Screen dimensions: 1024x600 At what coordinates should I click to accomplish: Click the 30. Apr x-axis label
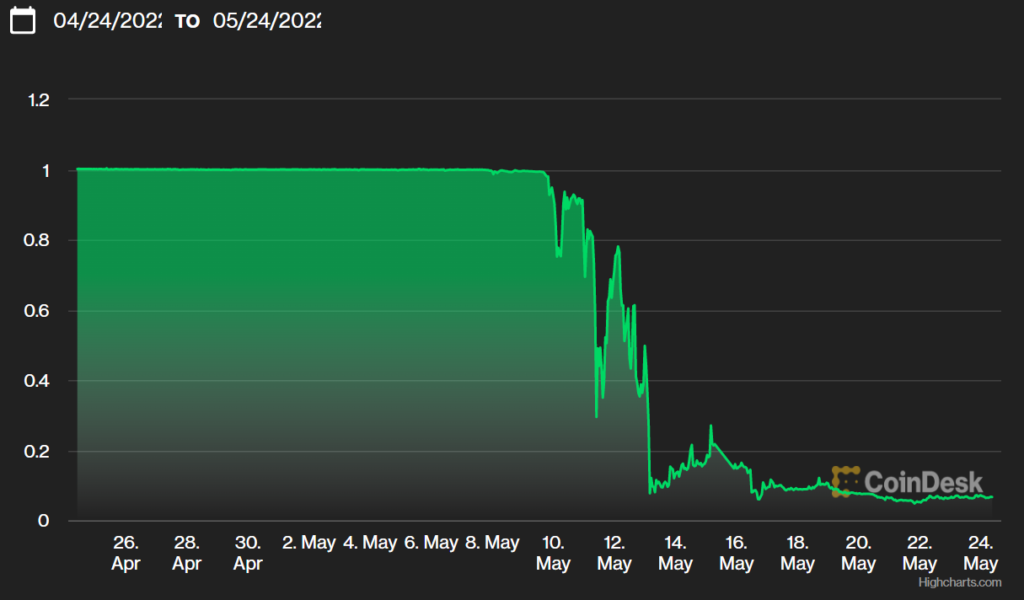247,553
